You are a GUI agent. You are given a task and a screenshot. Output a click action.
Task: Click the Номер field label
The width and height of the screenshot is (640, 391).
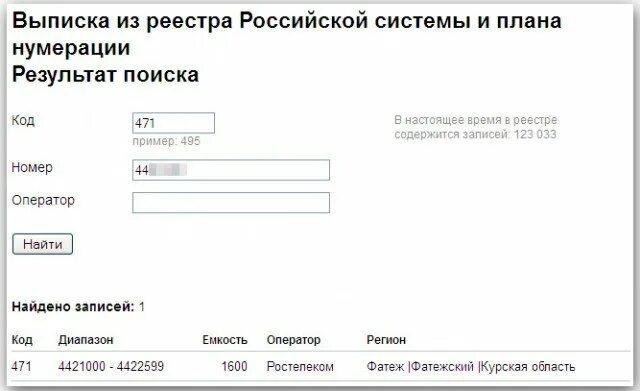click(32, 167)
